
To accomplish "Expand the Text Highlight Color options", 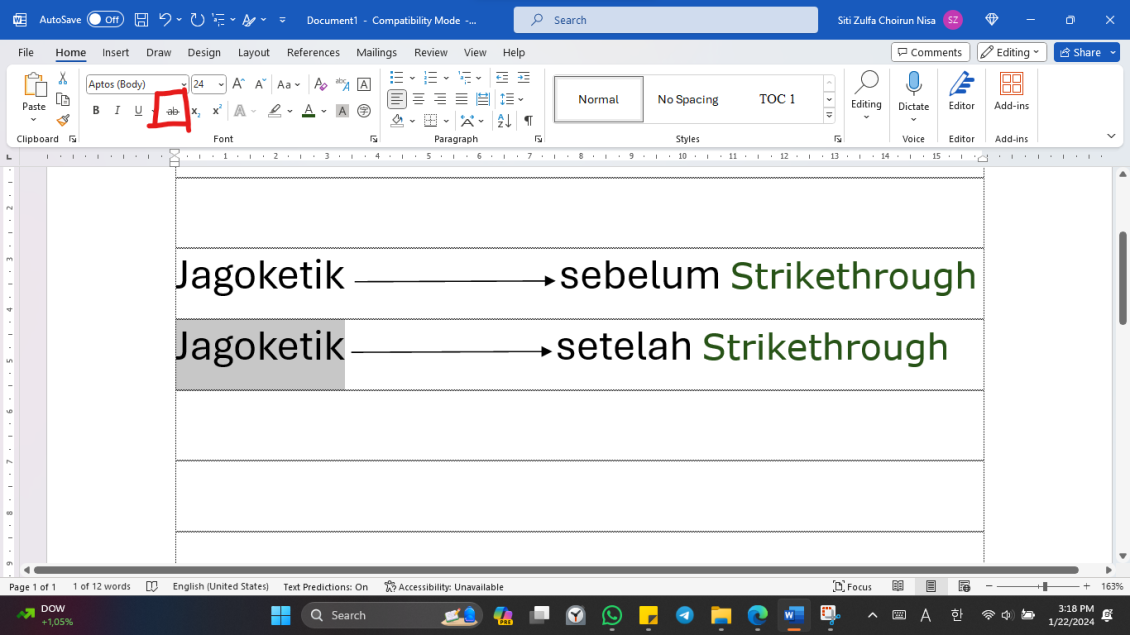I will [x=290, y=110].
